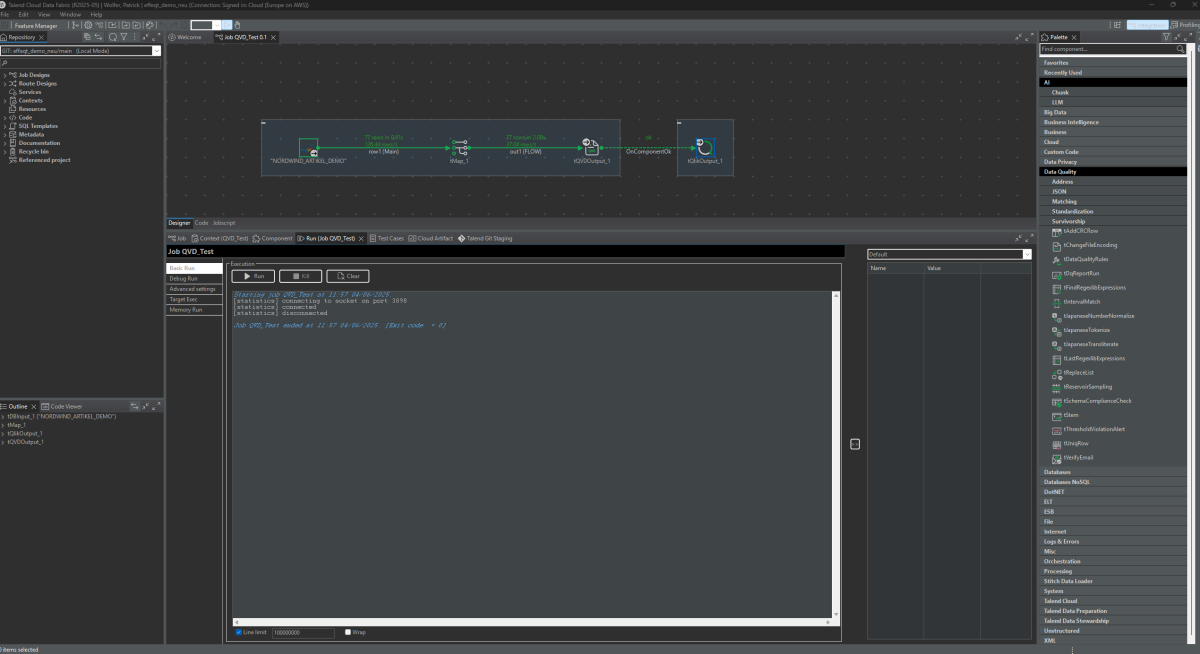Image resolution: width=1200 pixels, height=654 pixels.
Task: Expand the Route Designs tree node
Action: (5, 84)
